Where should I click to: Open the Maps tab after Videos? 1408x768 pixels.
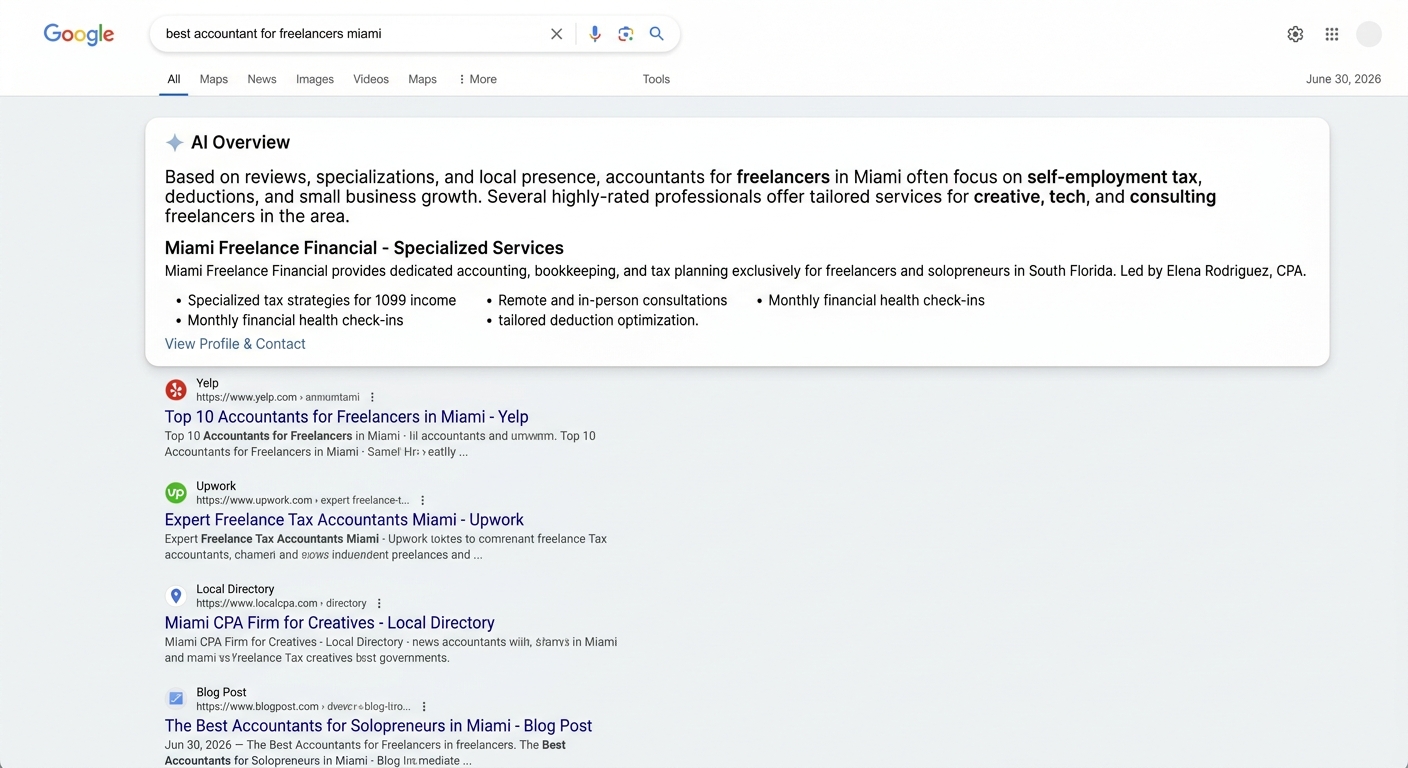pyautogui.click(x=423, y=79)
